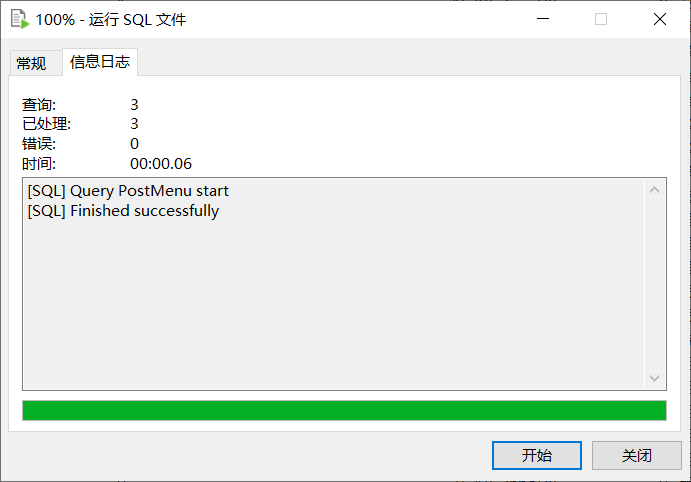Click the 关闭 button
Image resolution: width=691 pixels, height=482 pixels.
(x=637, y=455)
